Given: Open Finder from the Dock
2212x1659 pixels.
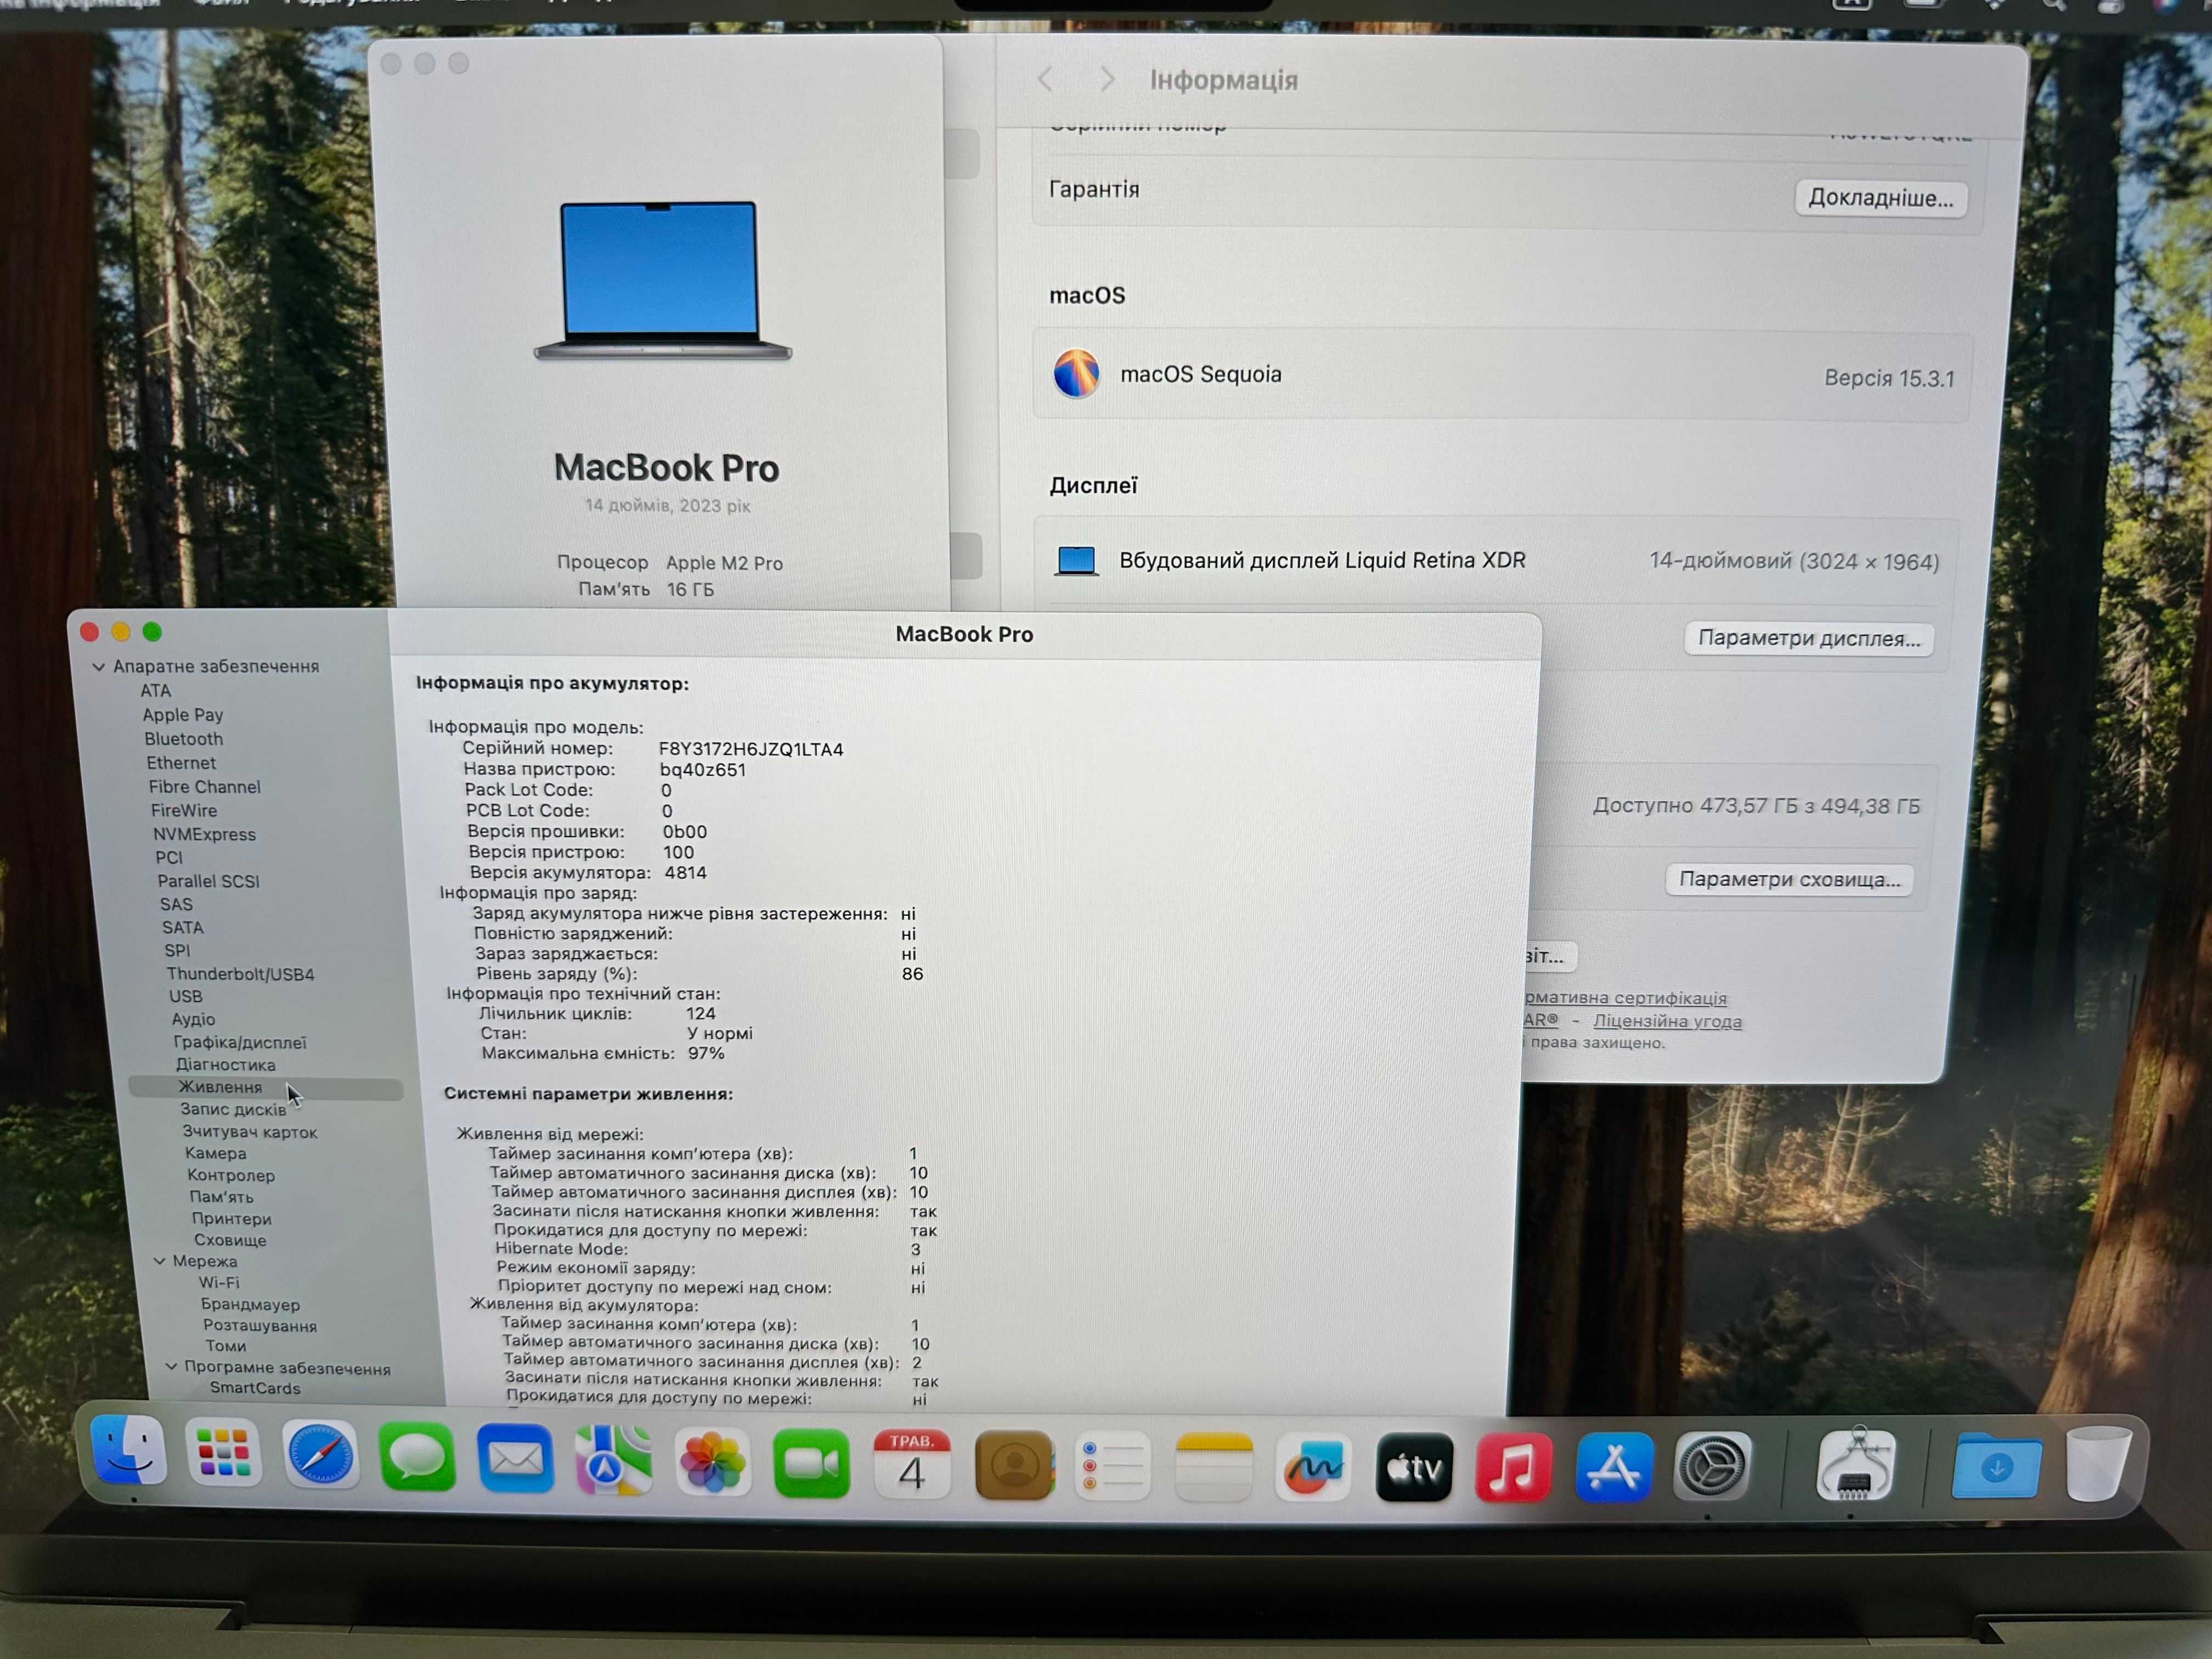Looking at the screenshot, I should tap(129, 1451).
